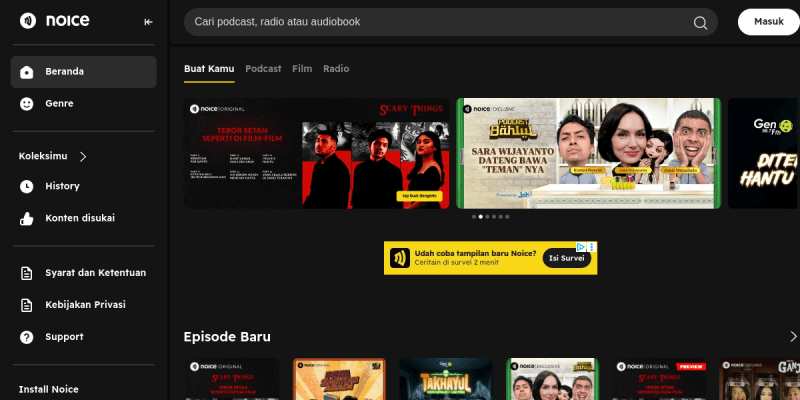Switch to the Radio tab
The image size is (800, 400).
click(336, 69)
